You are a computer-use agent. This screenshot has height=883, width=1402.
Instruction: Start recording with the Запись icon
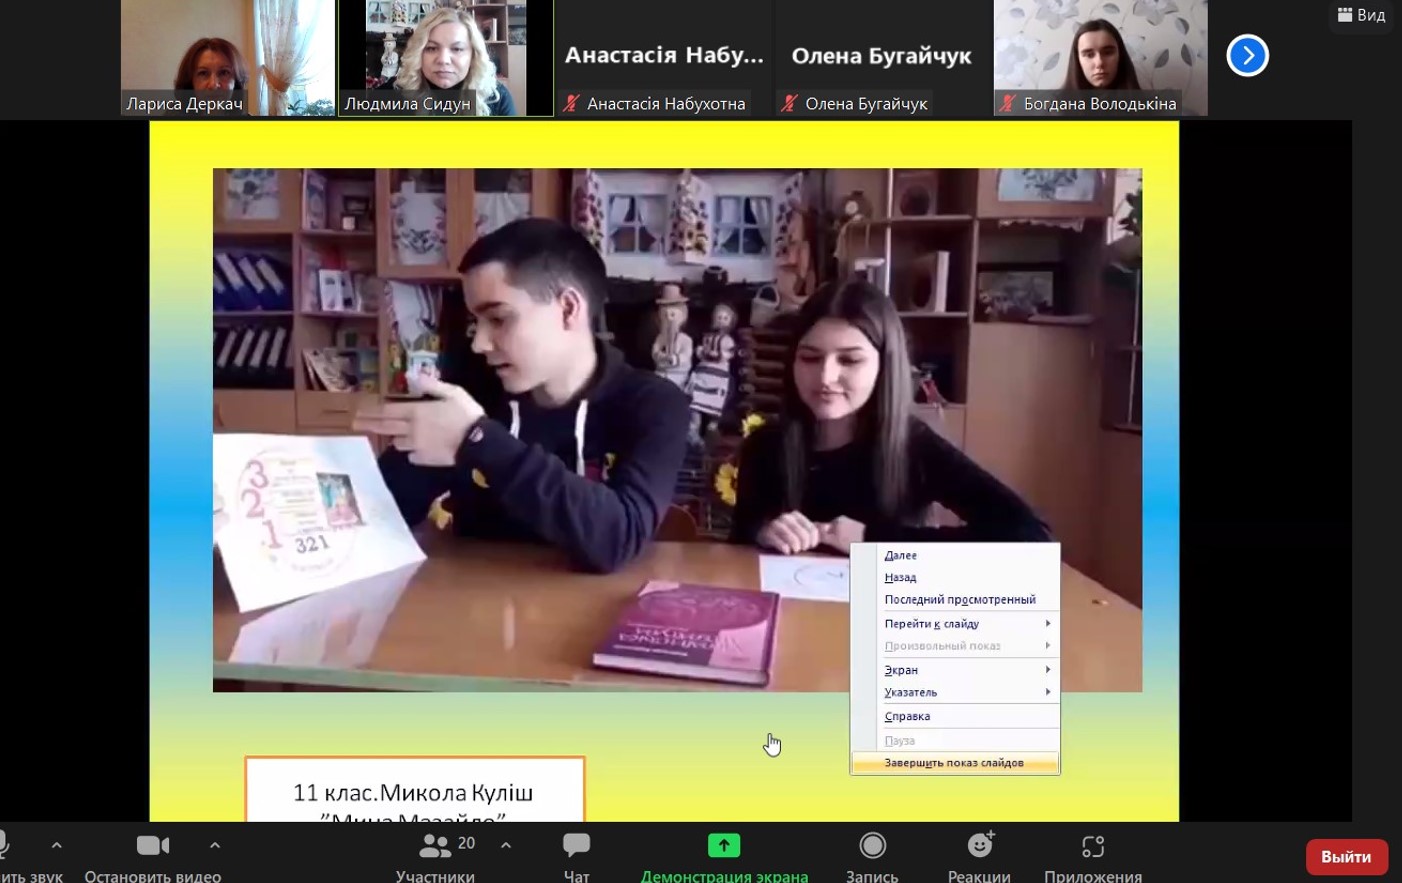click(872, 846)
